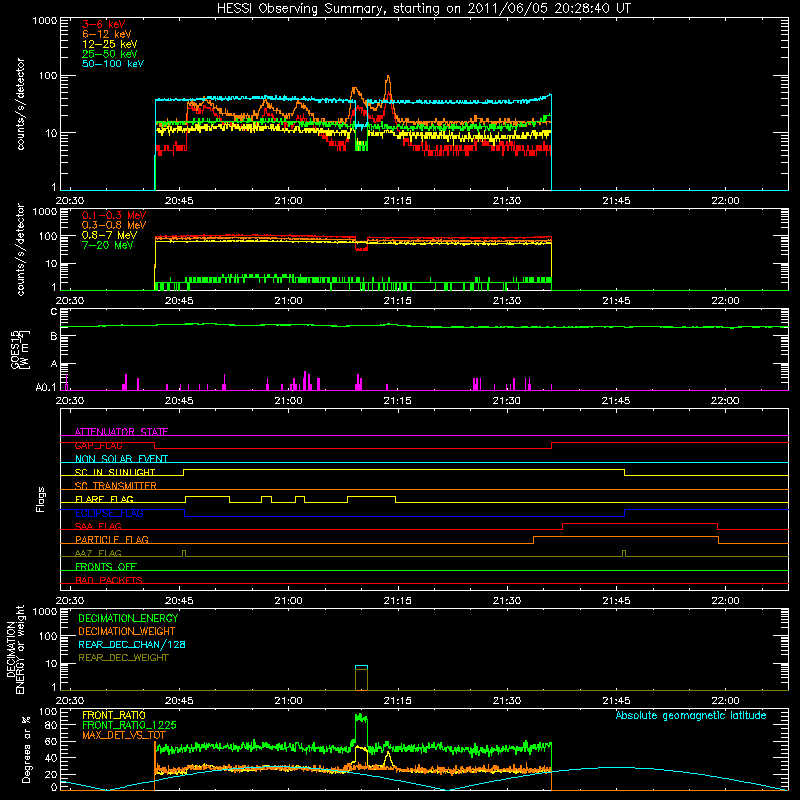The image size is (800, 800).
Task: Click DECIMATION ENERGY or weight axis title
Action: click(x=15, y=649)
